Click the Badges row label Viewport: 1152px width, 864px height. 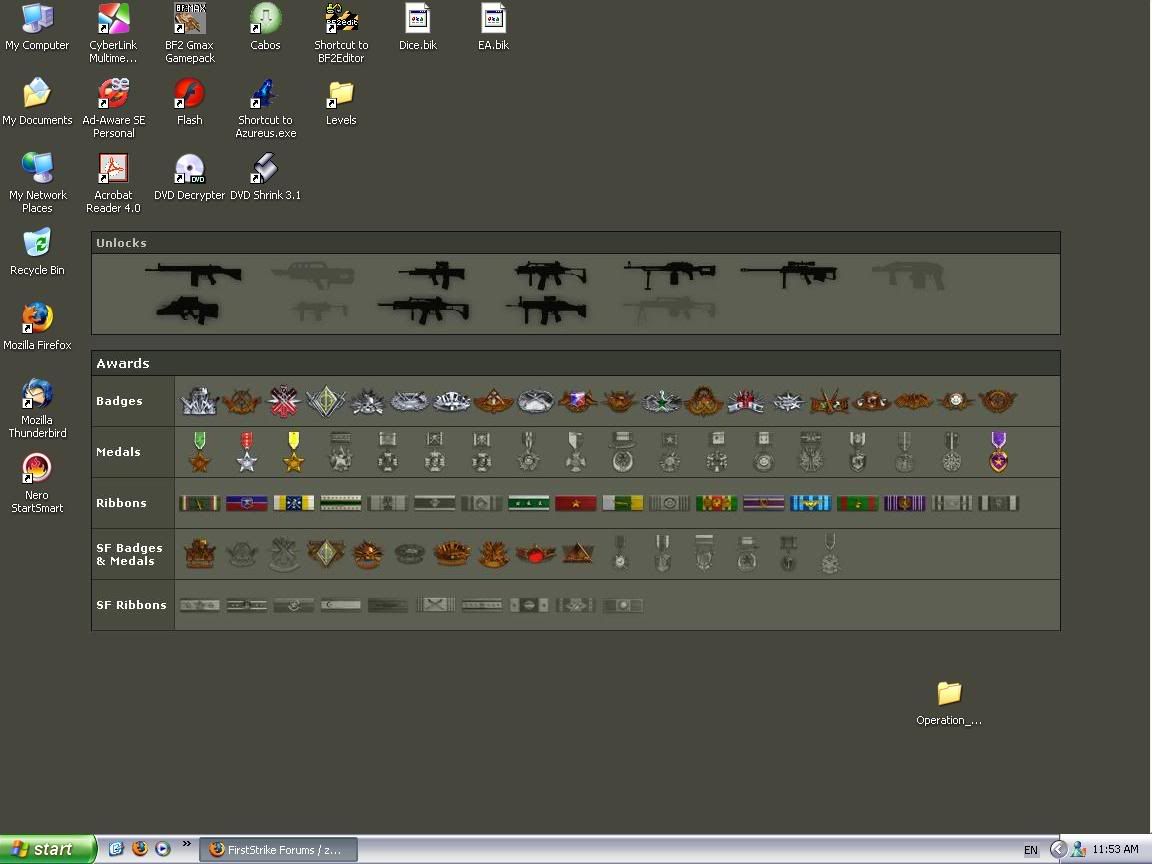[119, 401]
